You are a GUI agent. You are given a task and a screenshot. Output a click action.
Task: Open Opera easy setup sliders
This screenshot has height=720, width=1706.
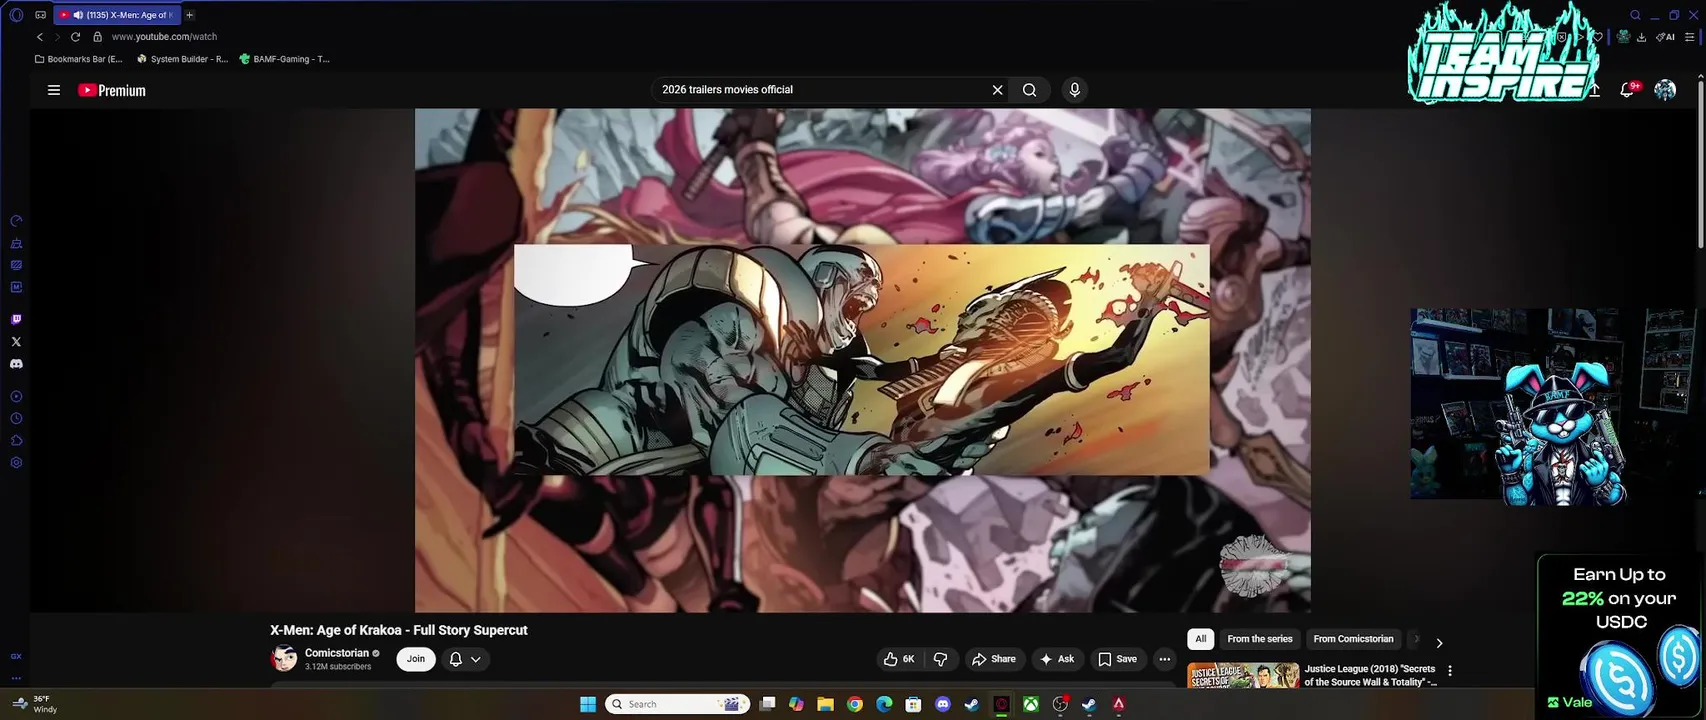[x=1690, y=37]
